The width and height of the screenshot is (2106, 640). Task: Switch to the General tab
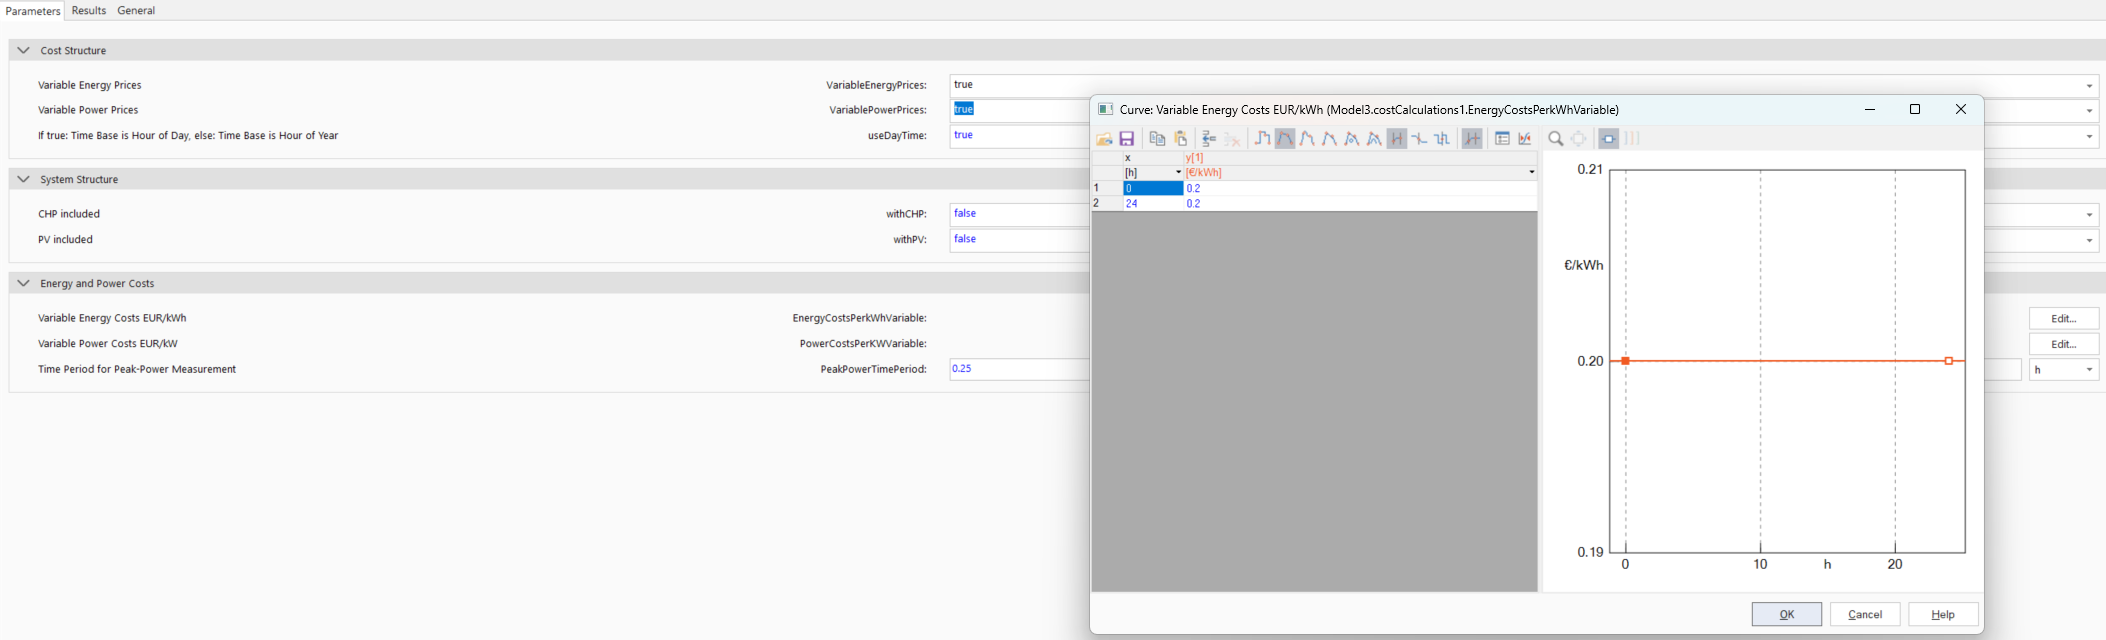136,10
